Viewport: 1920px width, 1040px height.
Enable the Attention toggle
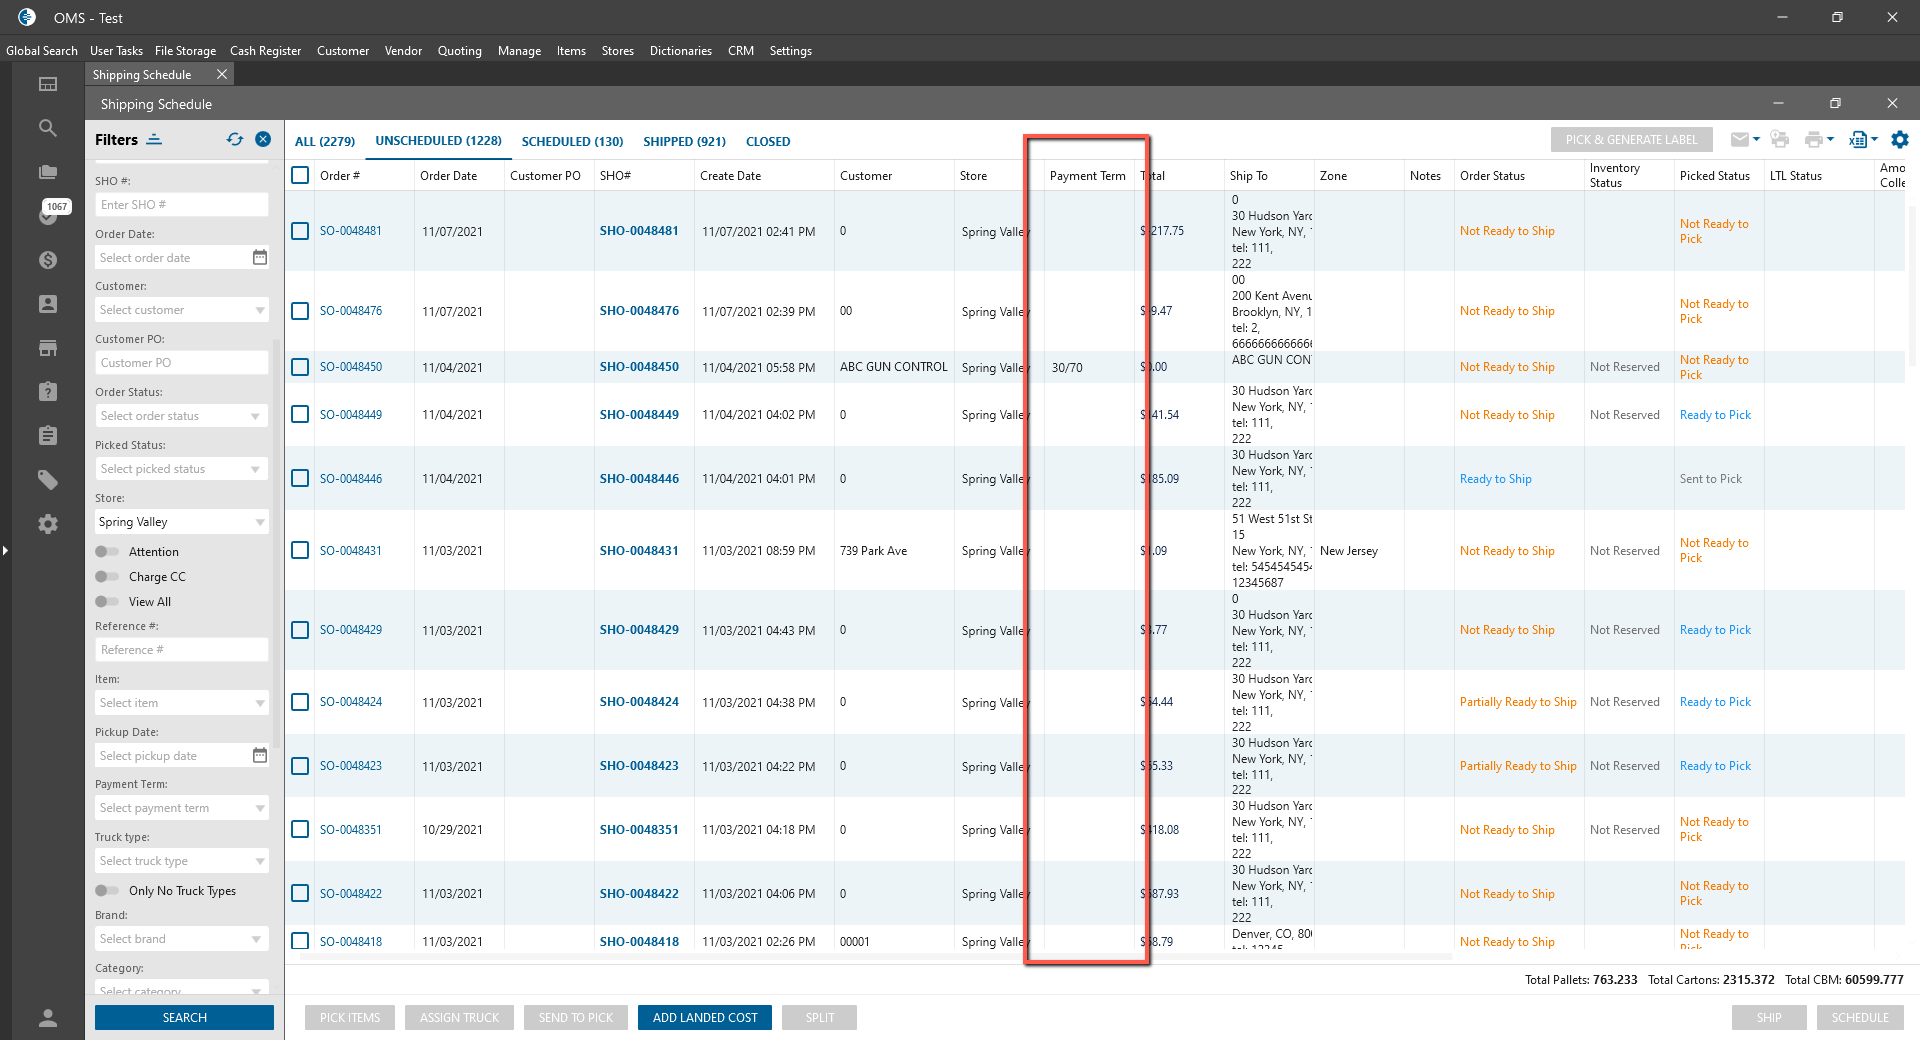pyautogui.click(x=106, y=552)
